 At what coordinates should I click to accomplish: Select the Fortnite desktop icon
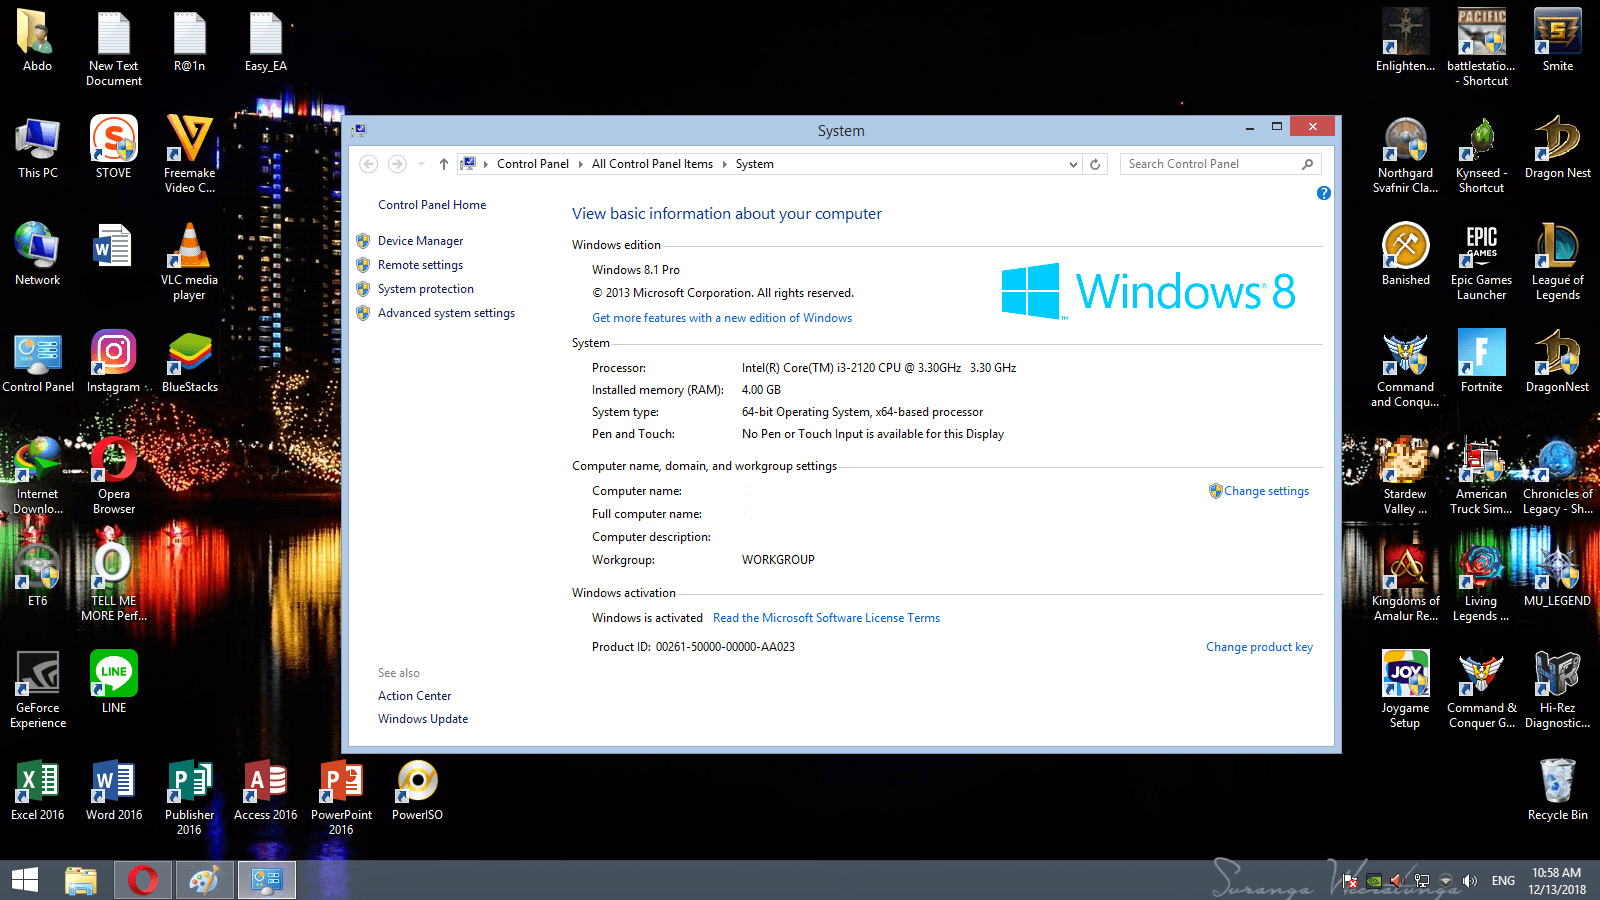(1481, 362)
